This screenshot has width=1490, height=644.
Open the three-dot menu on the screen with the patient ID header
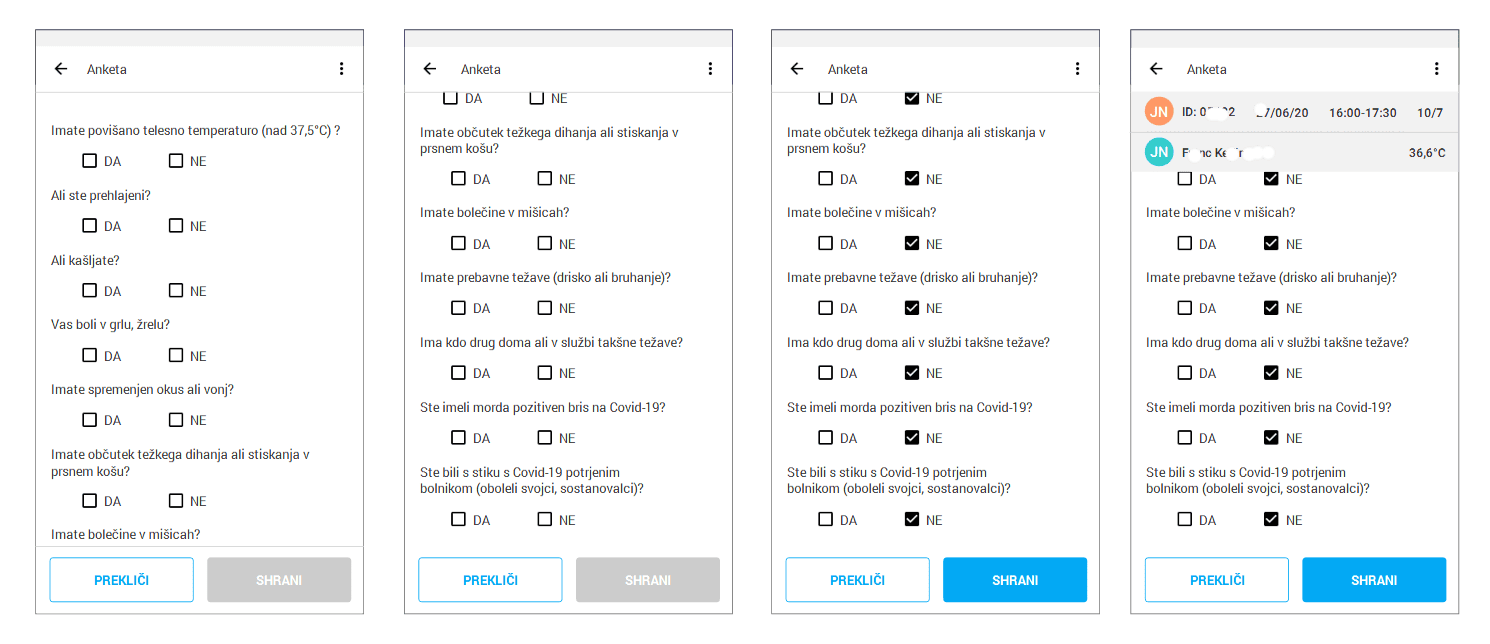[1436, 69]
